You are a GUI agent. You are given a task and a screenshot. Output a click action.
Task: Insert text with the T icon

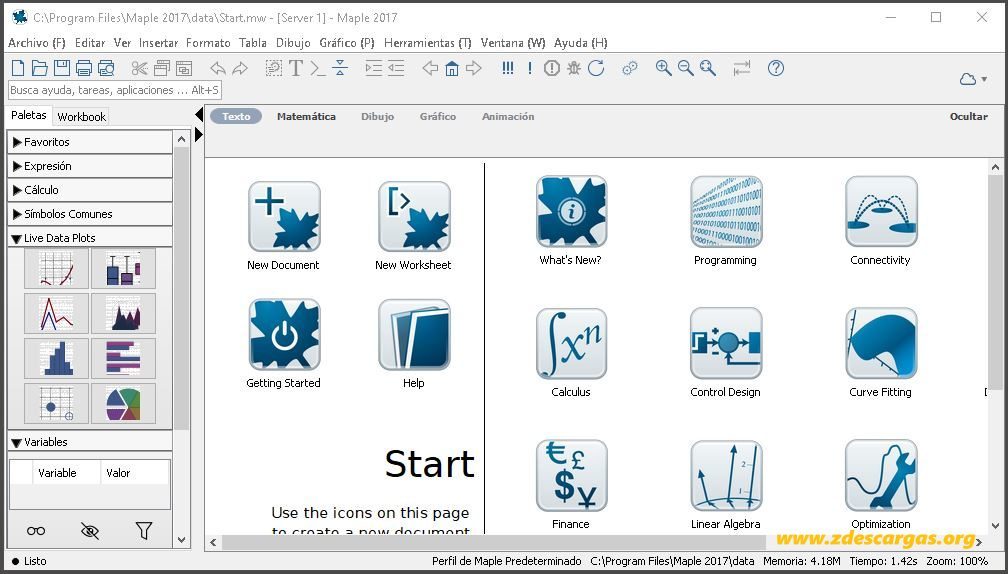pos(296,68)
